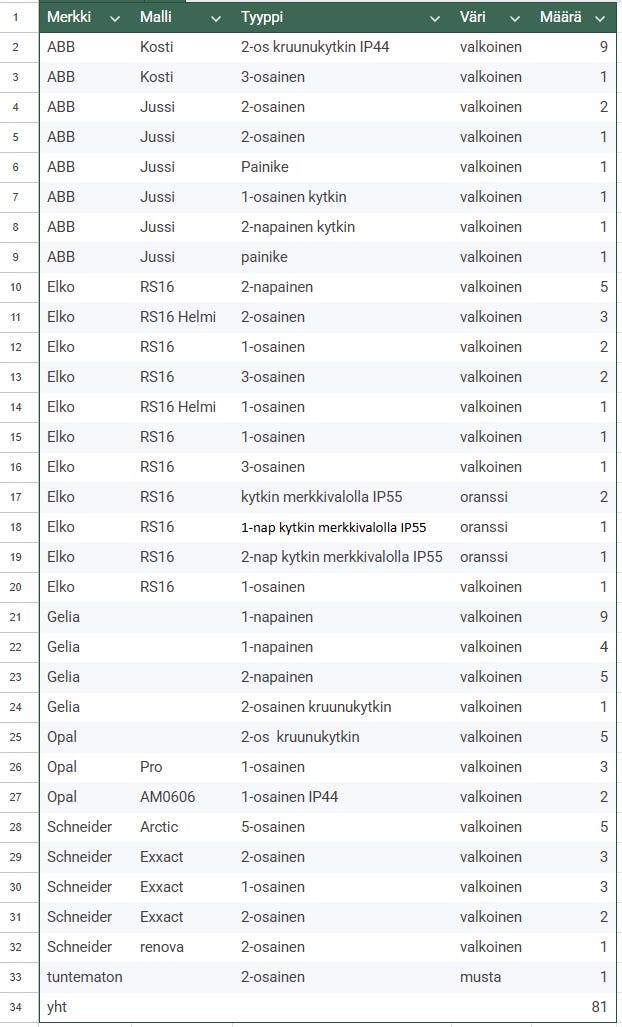Expand the Tyyppi column filter arrow
The image size is (622, 1027).
[x=434, y=18]
